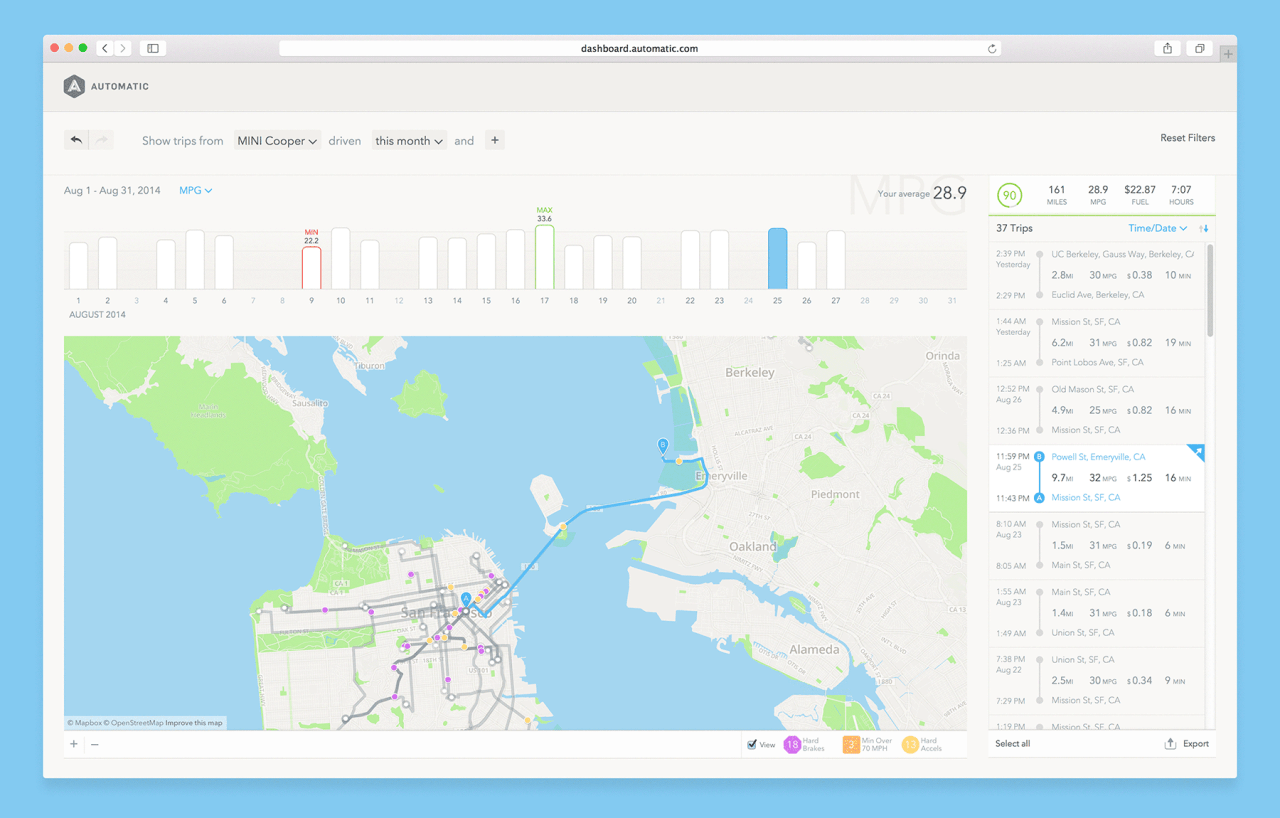Uncheck the View checkbox below the map
Viewport: 1280px width, 818px height.
pos(752,745)
